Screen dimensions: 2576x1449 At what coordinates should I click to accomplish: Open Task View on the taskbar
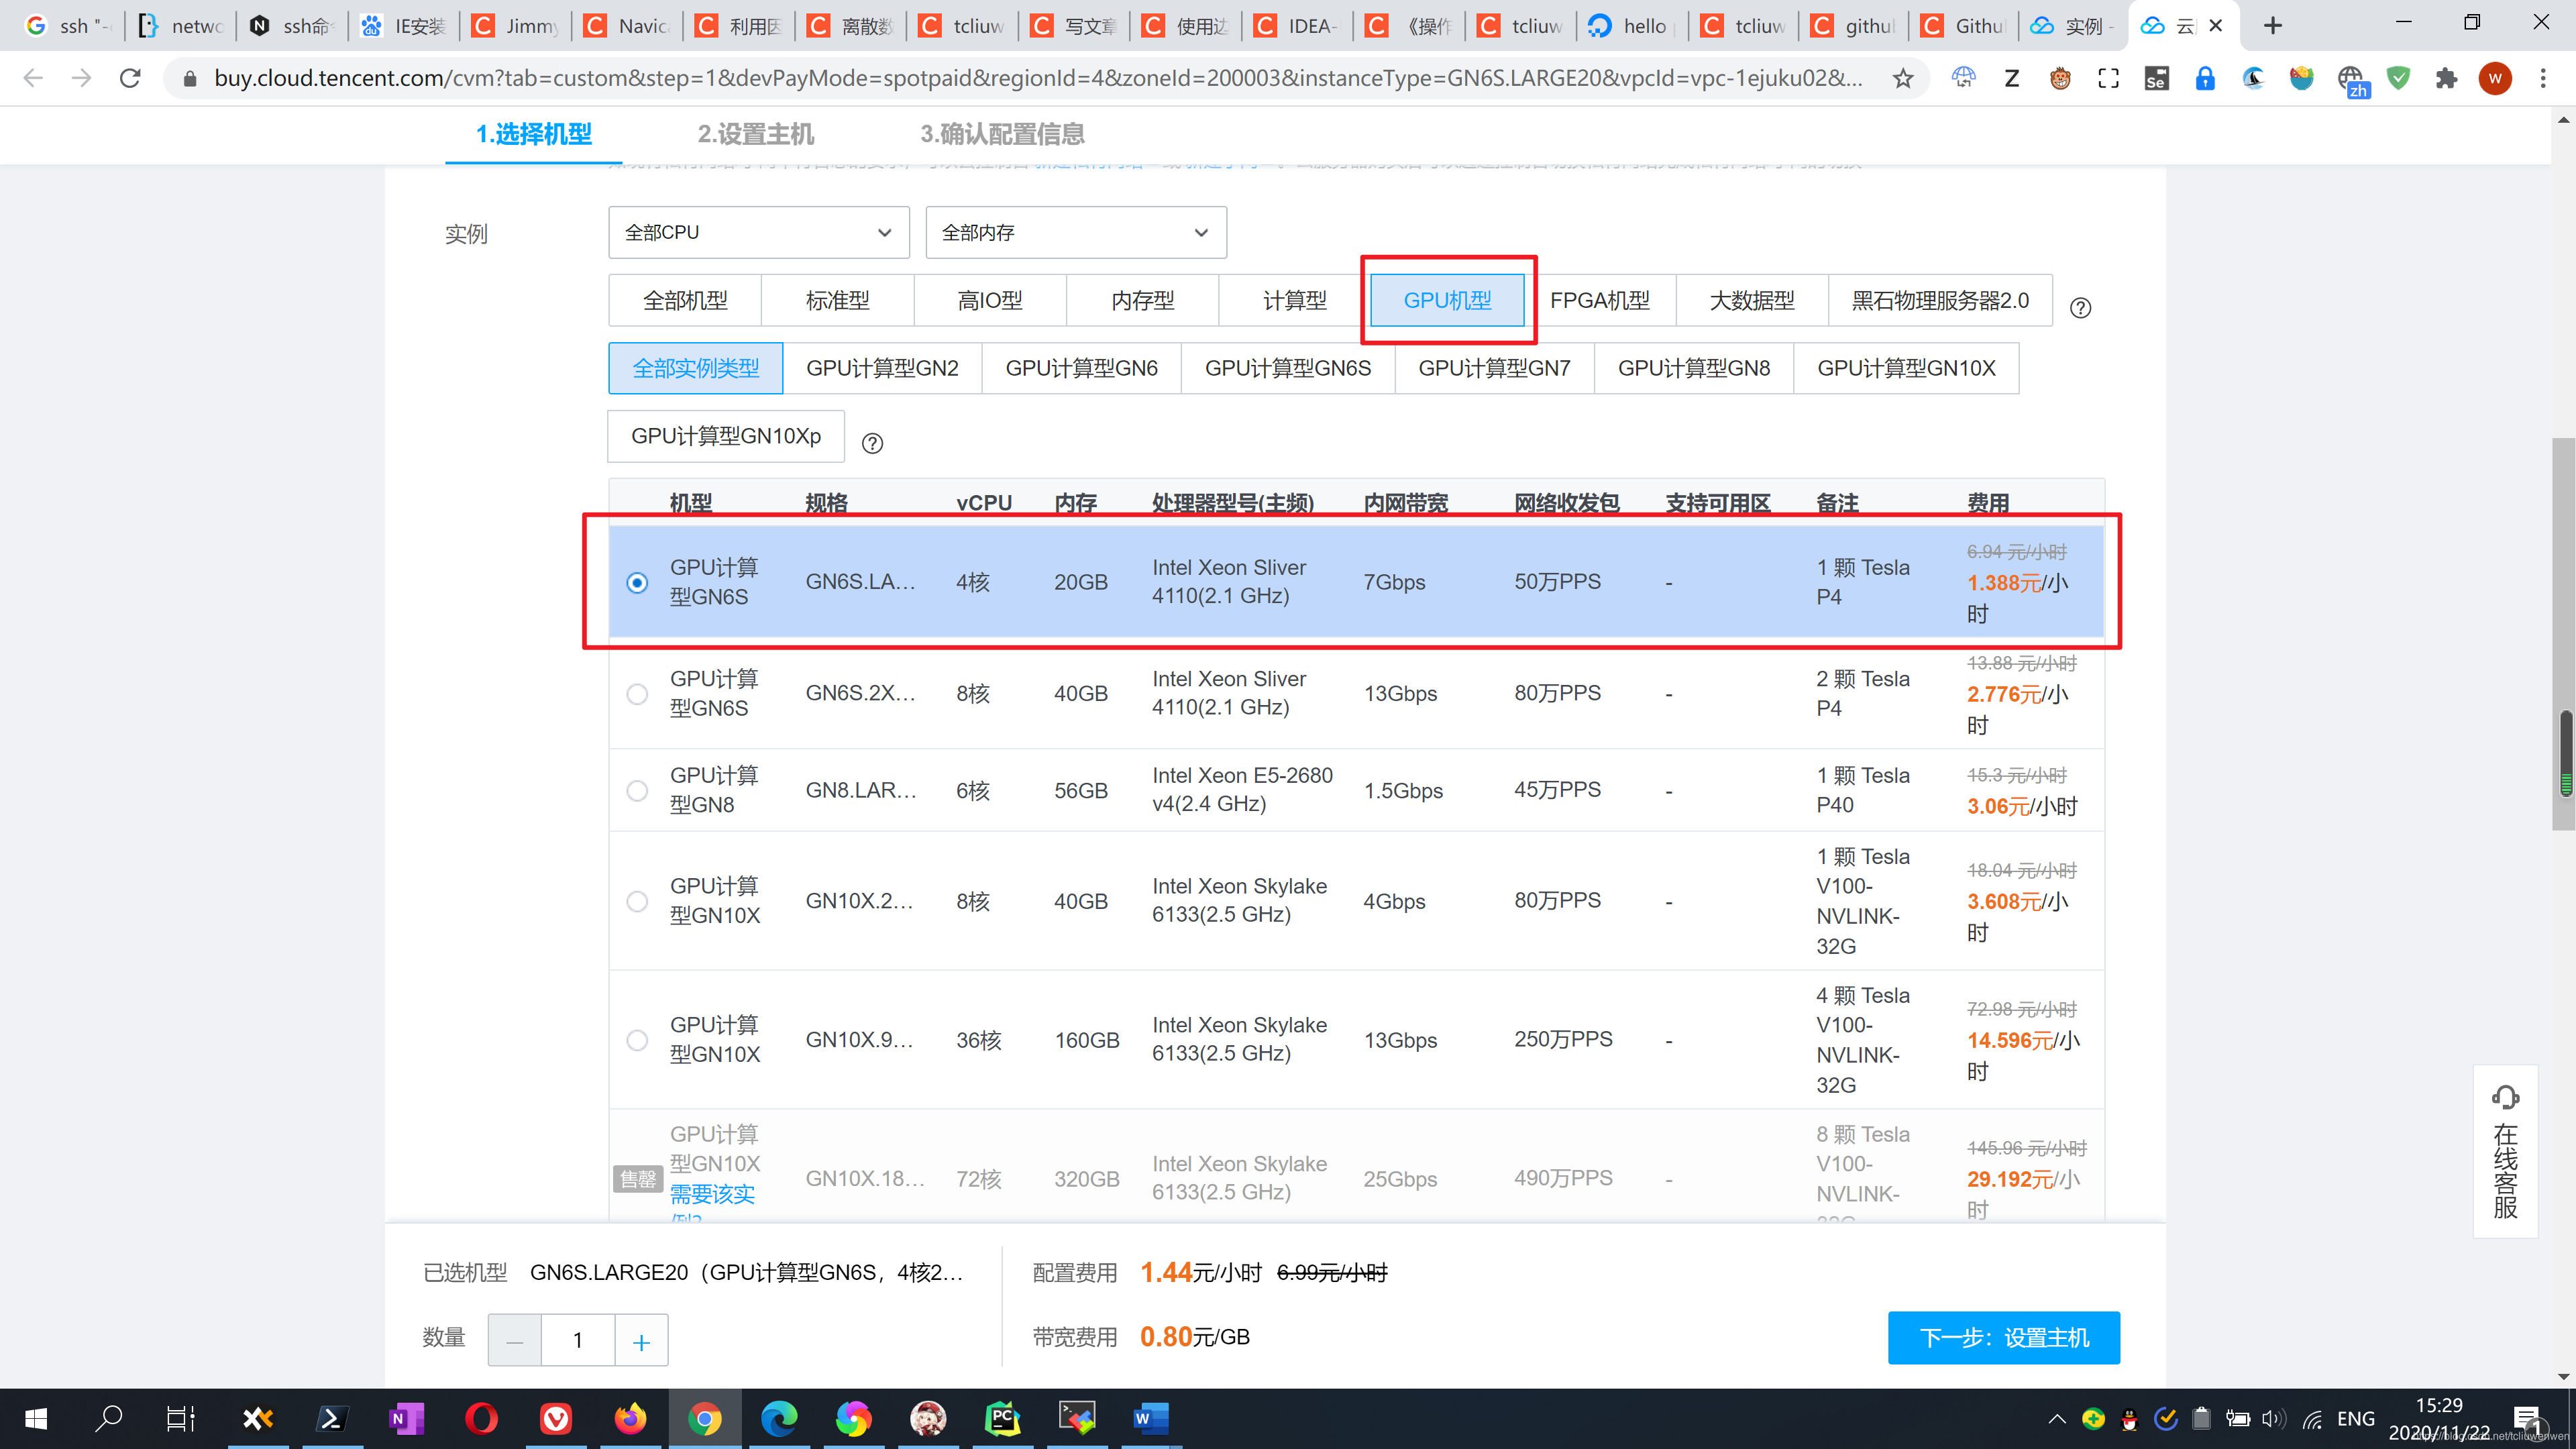(x=181, y=1418)
